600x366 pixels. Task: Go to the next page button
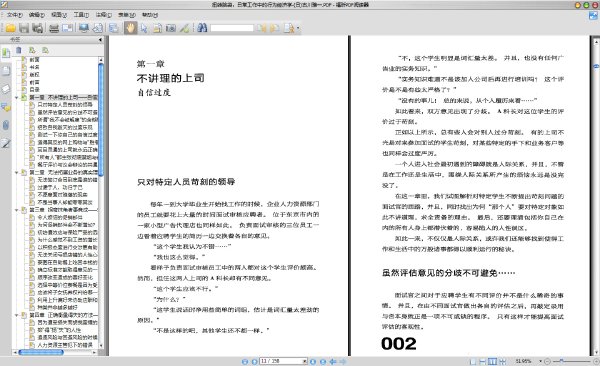(313, 361)
